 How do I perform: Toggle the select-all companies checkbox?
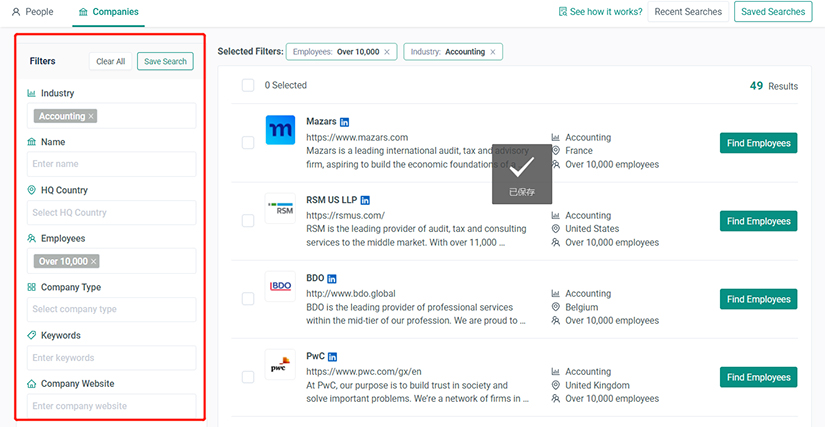click(248, 86)
